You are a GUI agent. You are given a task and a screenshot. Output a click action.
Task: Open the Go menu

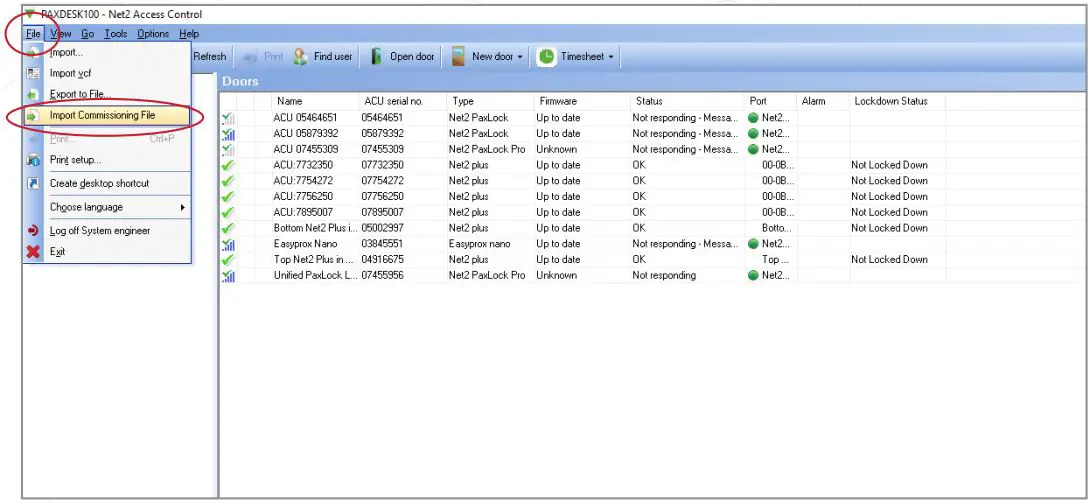click(x=87, y=33)
